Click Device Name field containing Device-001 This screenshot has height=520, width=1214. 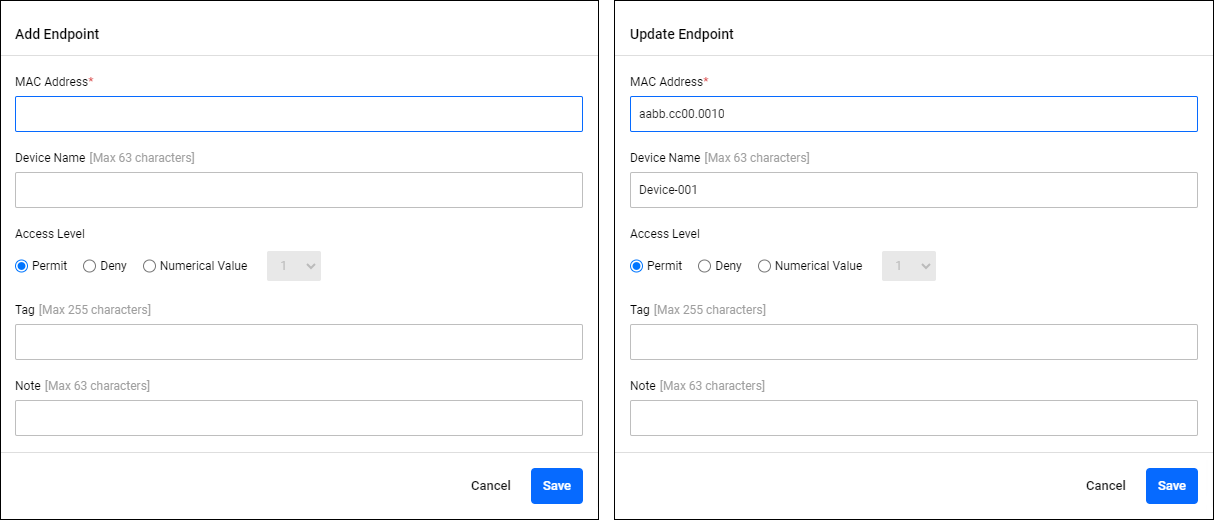pos(913,190)
